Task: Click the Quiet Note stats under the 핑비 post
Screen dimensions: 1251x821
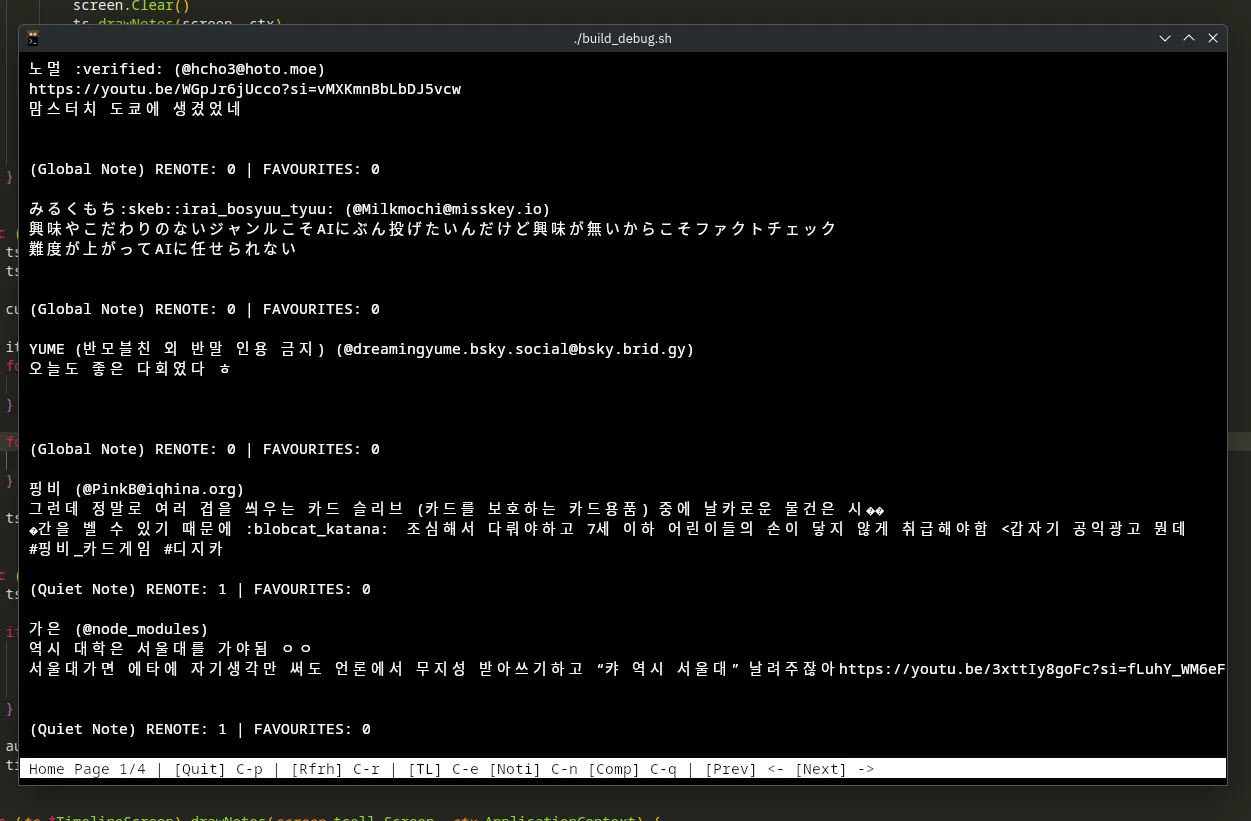Action: click(x=200, y=589)
